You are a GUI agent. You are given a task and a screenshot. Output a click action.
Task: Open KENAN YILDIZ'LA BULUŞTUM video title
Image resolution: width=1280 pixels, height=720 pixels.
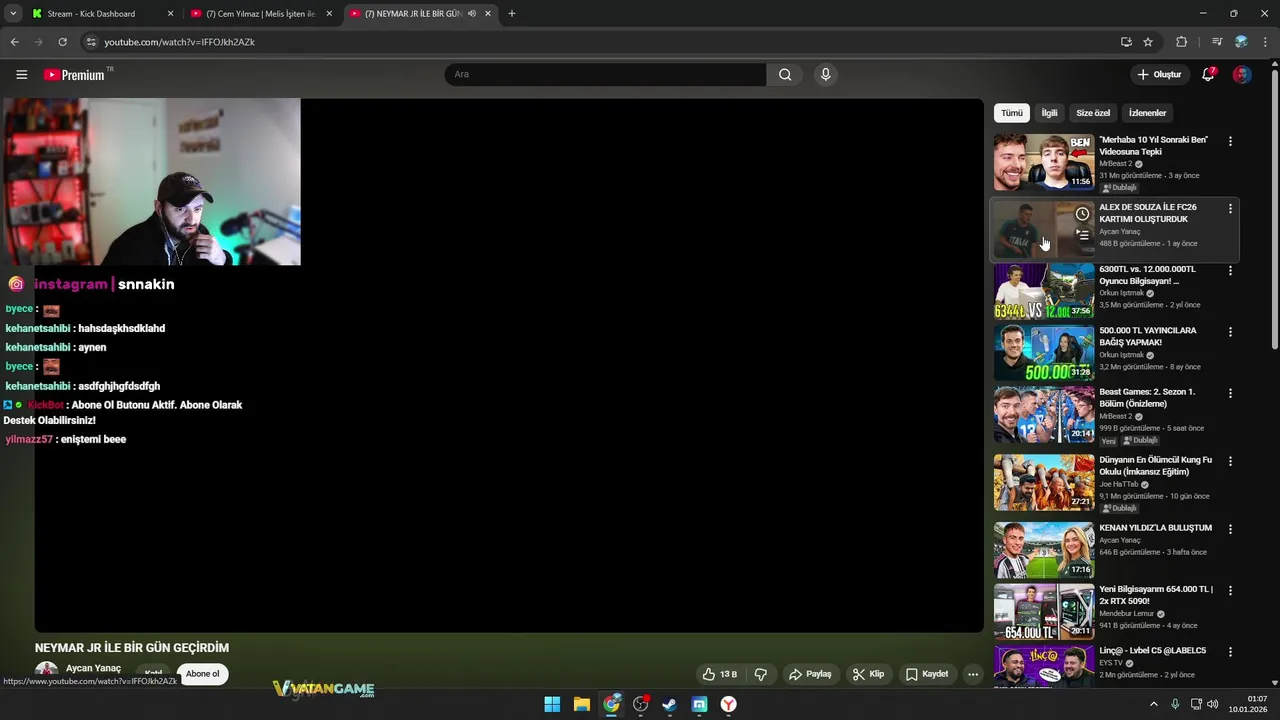(x=1155, y=528)
